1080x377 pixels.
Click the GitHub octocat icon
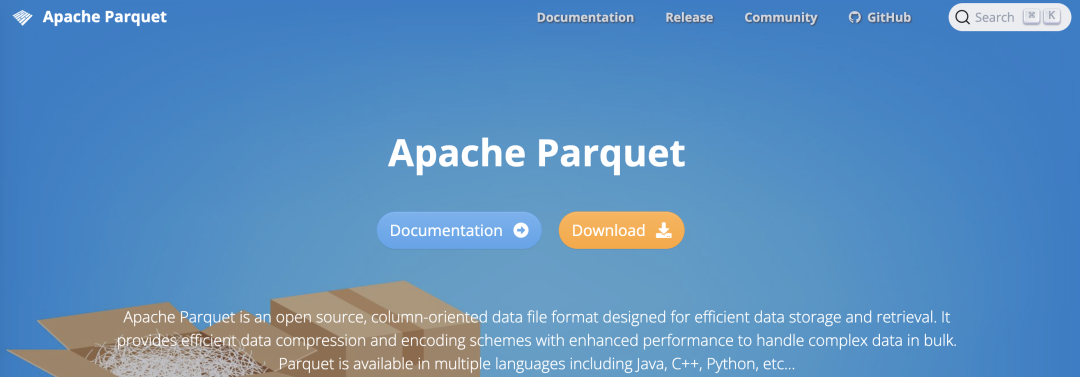[855, 17]
